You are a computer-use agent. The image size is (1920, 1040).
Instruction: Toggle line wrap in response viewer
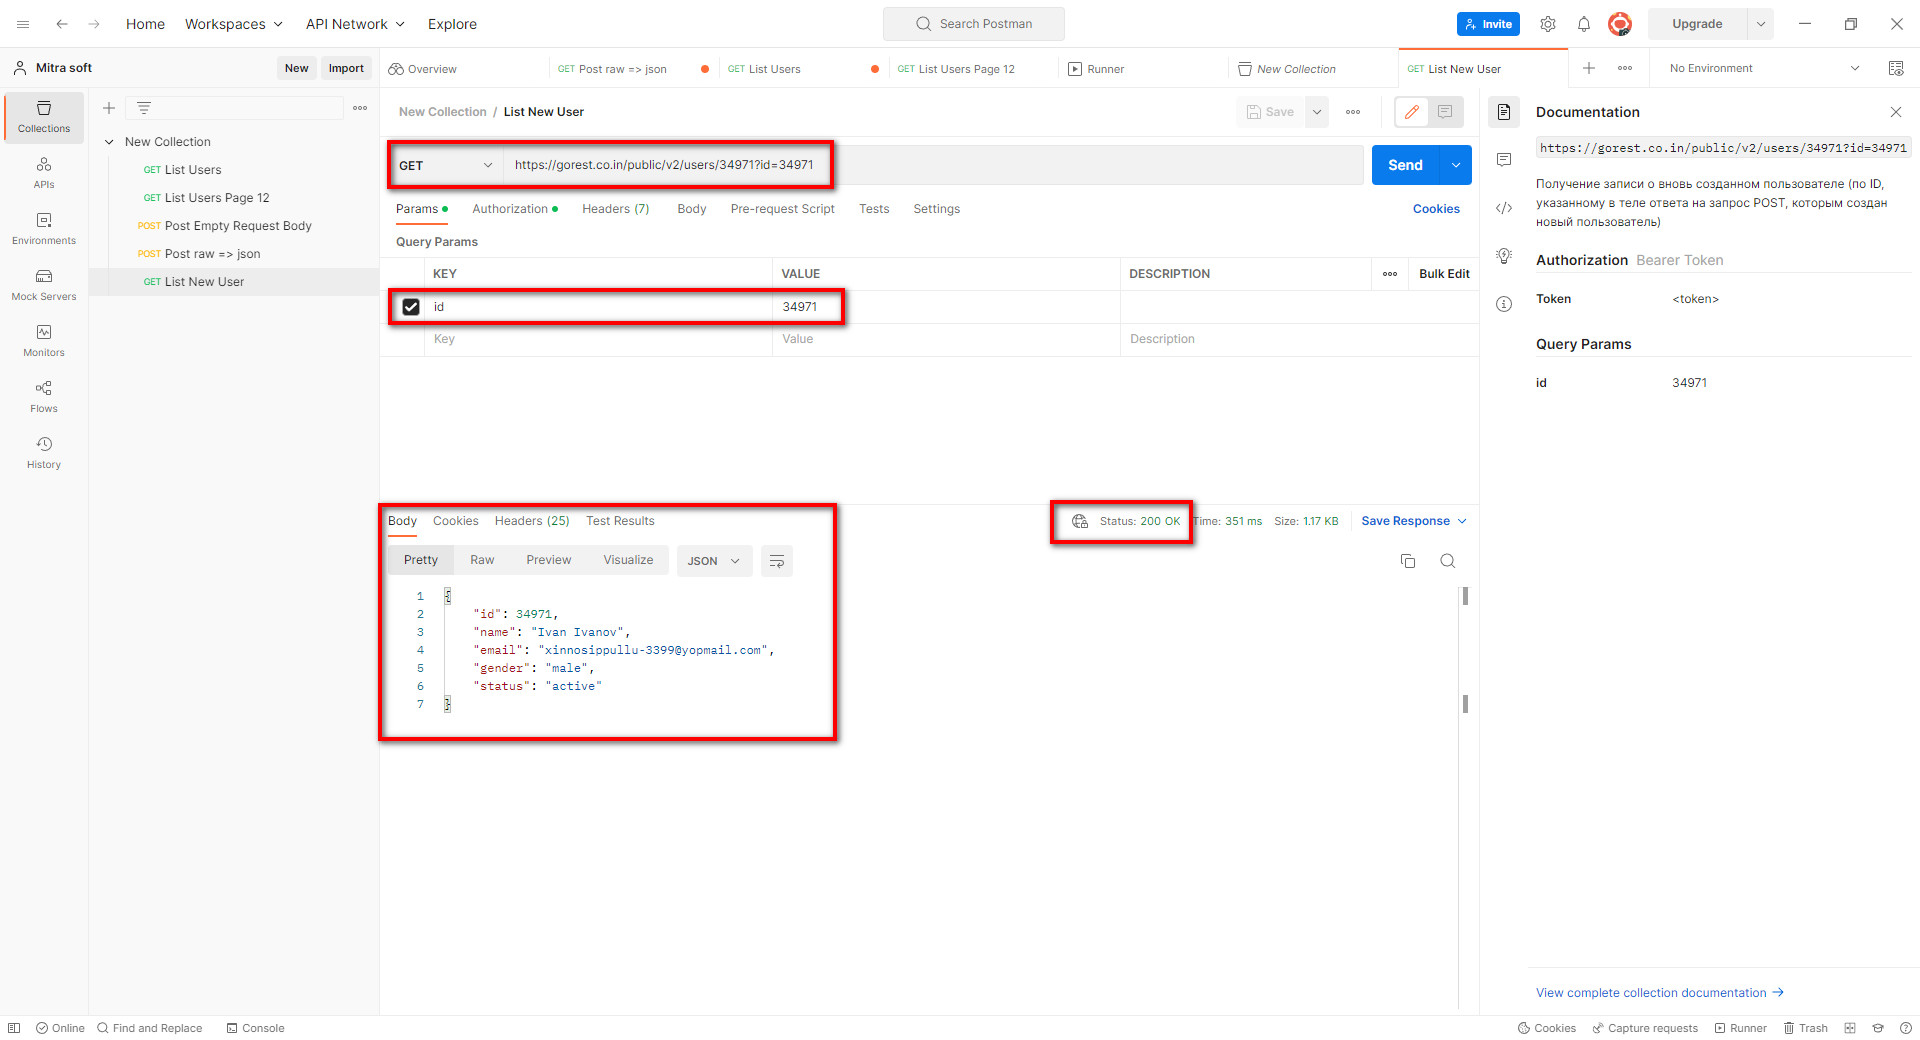point(777,561)
